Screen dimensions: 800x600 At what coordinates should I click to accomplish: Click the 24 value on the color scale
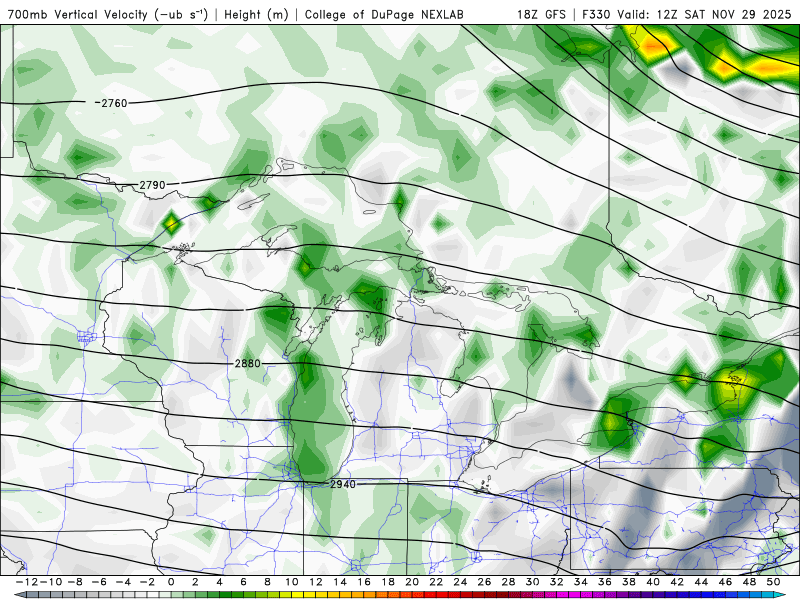pos(460,582)
